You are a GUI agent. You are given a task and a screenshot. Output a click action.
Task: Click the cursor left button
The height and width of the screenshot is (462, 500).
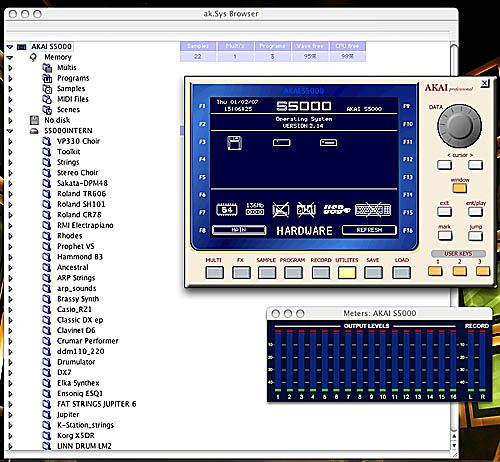[x=444, y=165]
